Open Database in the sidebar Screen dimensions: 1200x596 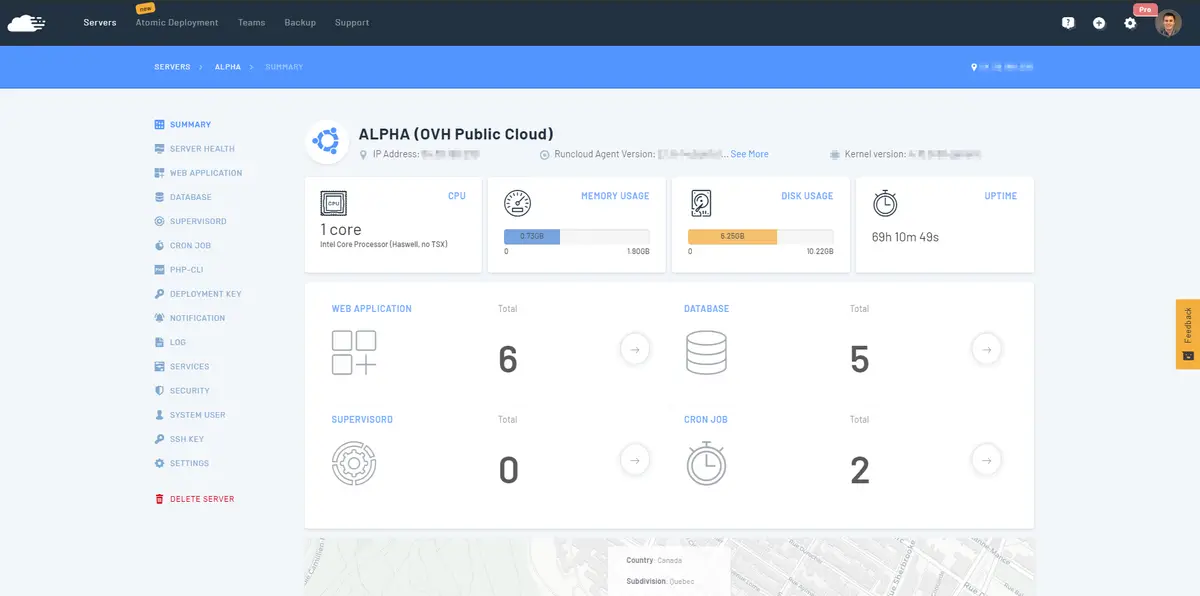pyautogui.click(x=182, y=197)
